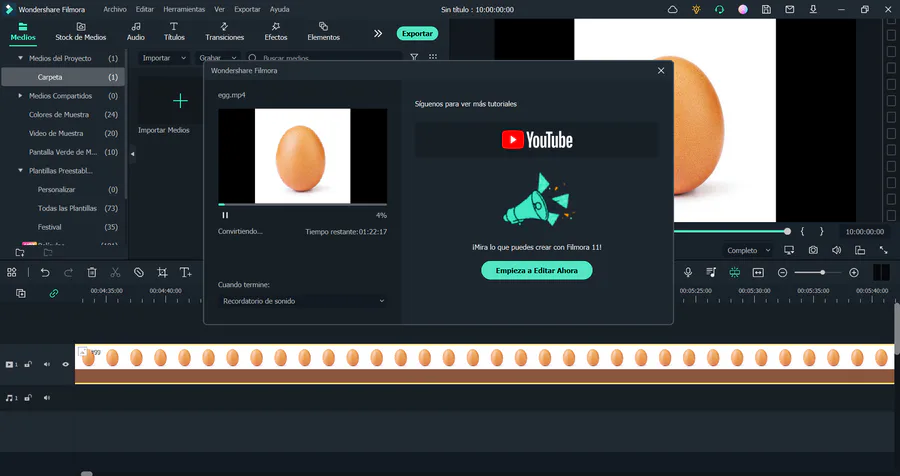This screenshot has width=900, height=476.
Task: Switch to Transiciones tab
Action: pyautogui.click(x=224, y=32)
